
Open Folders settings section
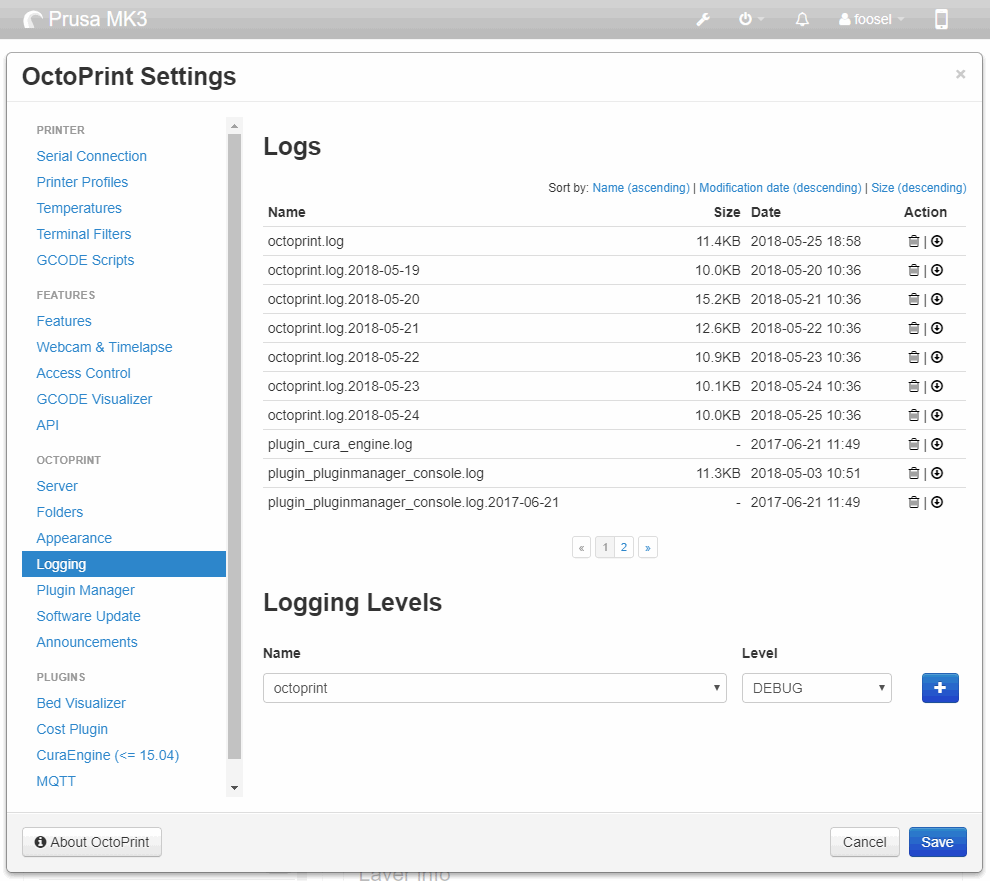60,512
